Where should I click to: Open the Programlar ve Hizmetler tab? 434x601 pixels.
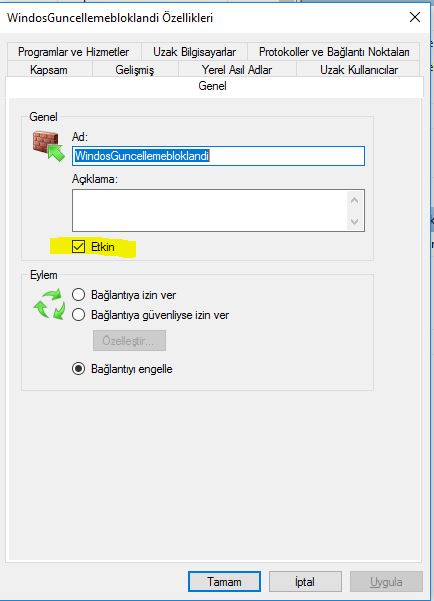click(x=74, y=52)
